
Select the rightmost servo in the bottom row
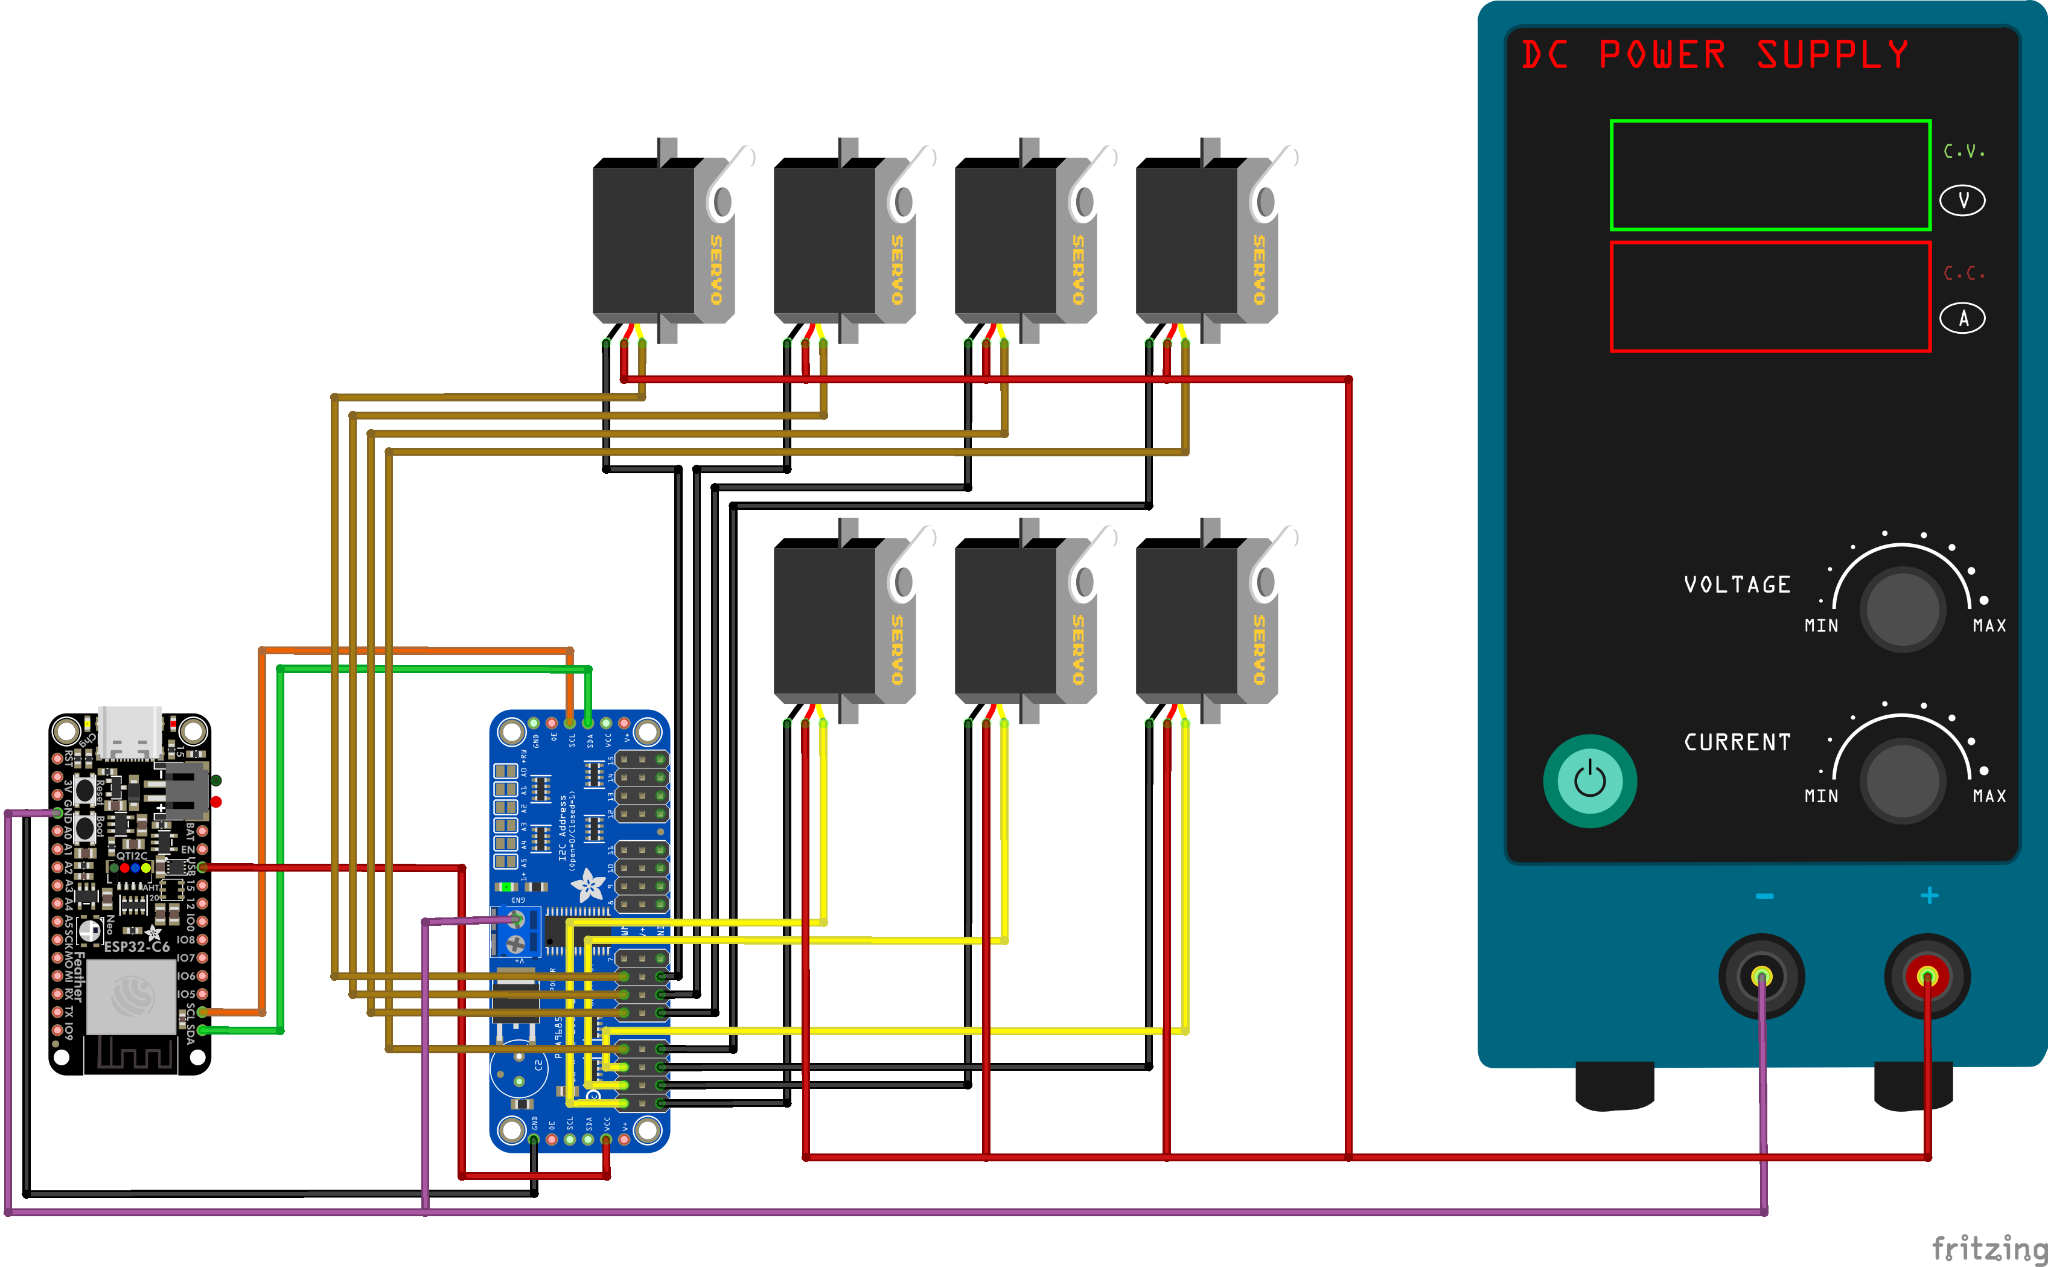coord(1216,620)
